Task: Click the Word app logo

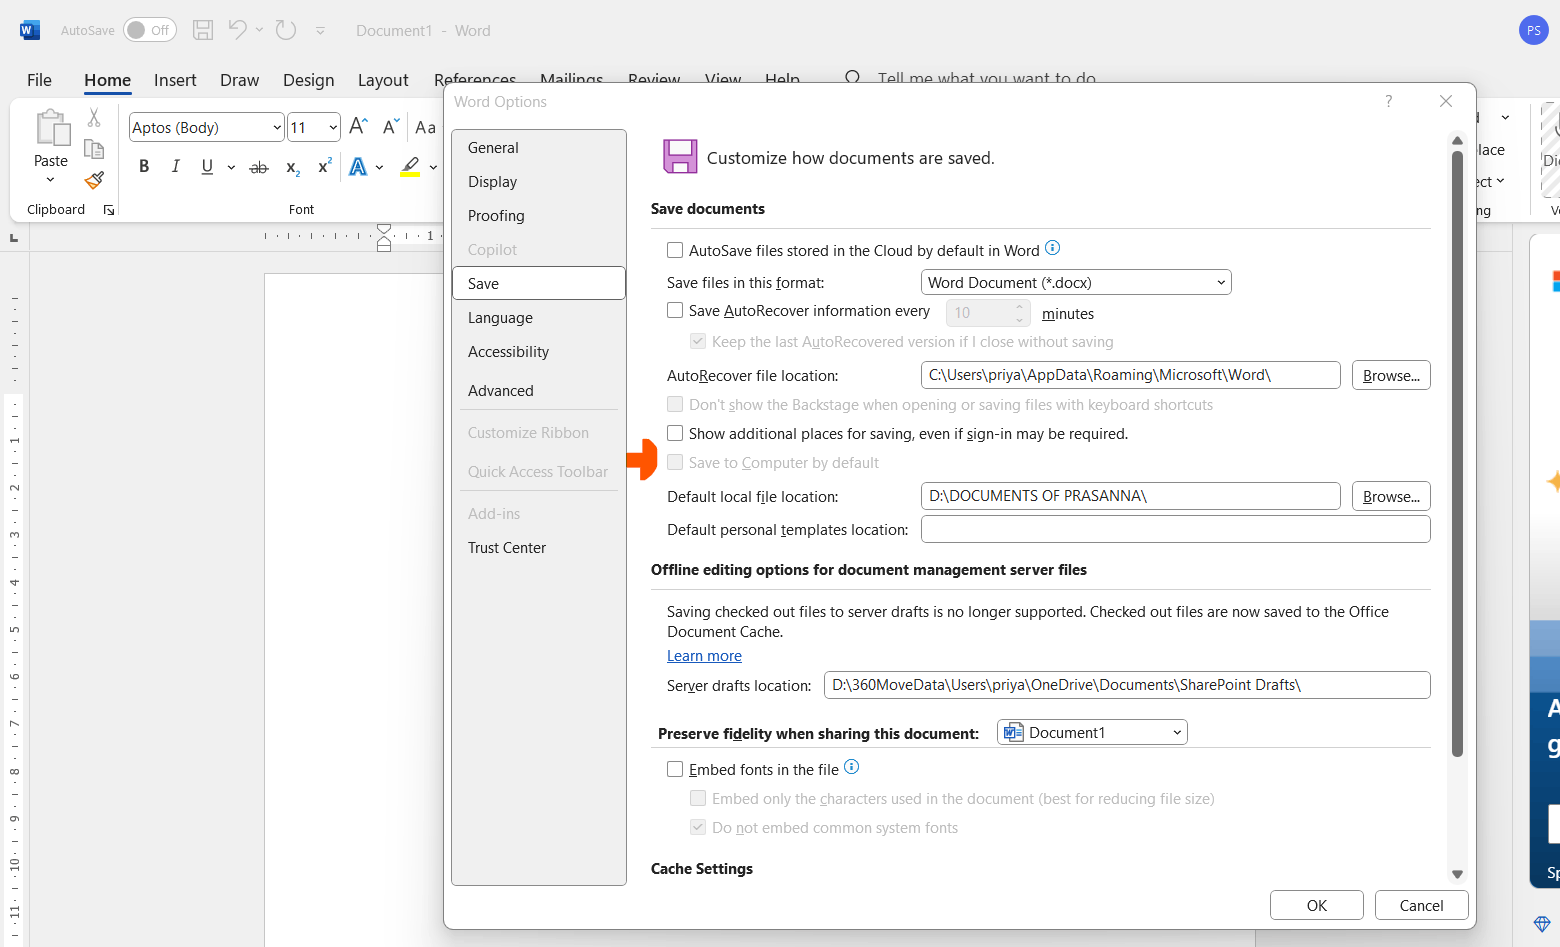Action: pos(30,30)
